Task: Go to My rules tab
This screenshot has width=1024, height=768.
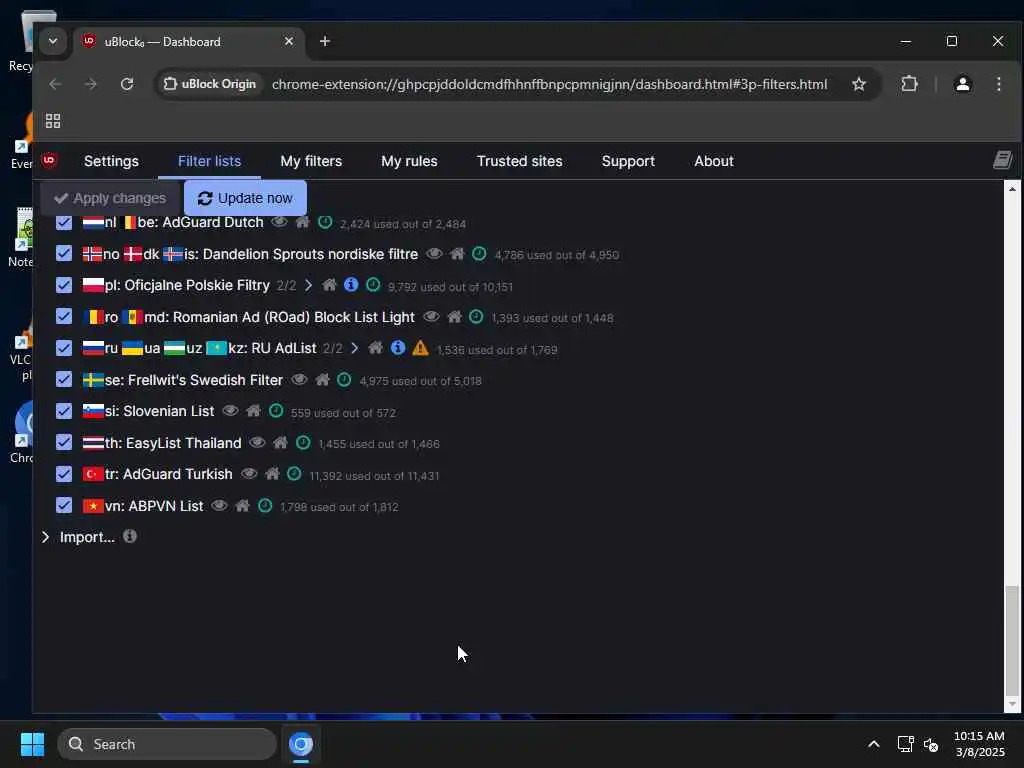Action: [409, 161]
